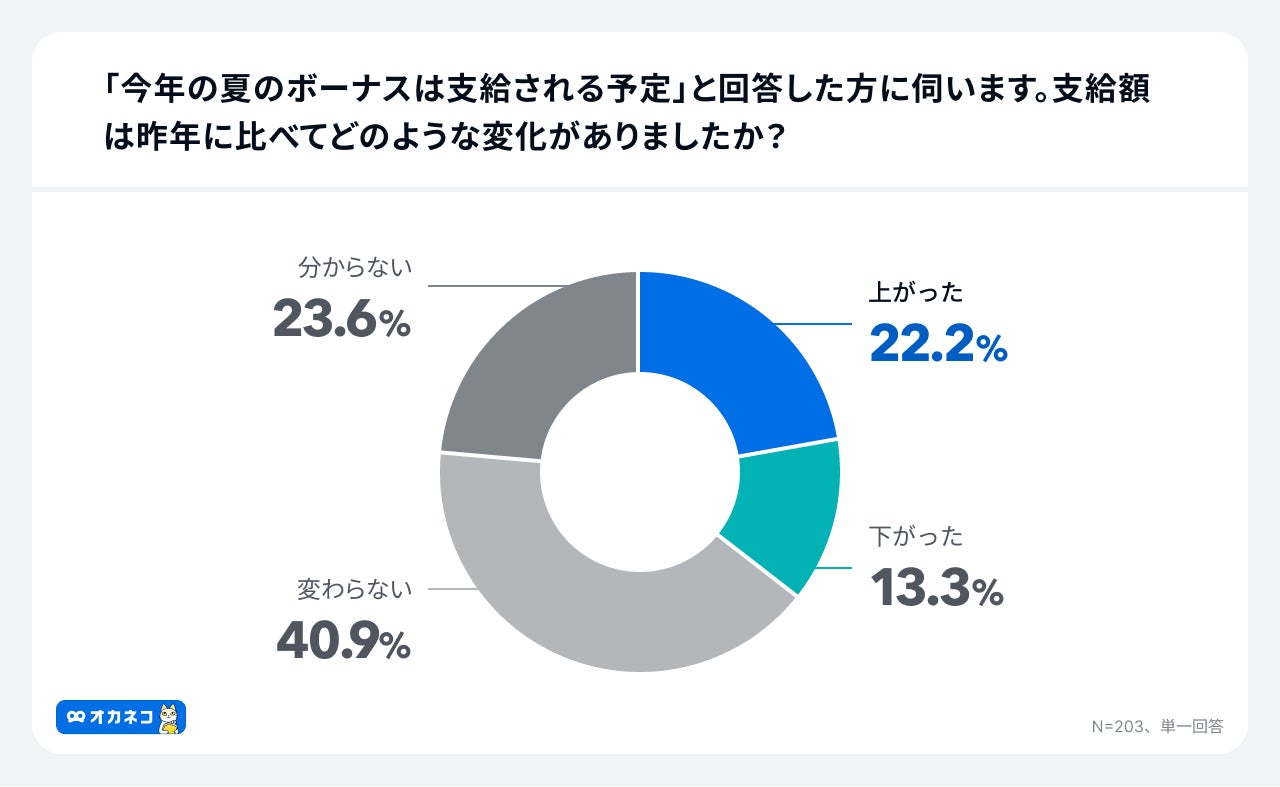Screen dimensions: 1280x787
Task: Click the N=203 単一回答 footnote
Action: click(x=1157, y=727)
